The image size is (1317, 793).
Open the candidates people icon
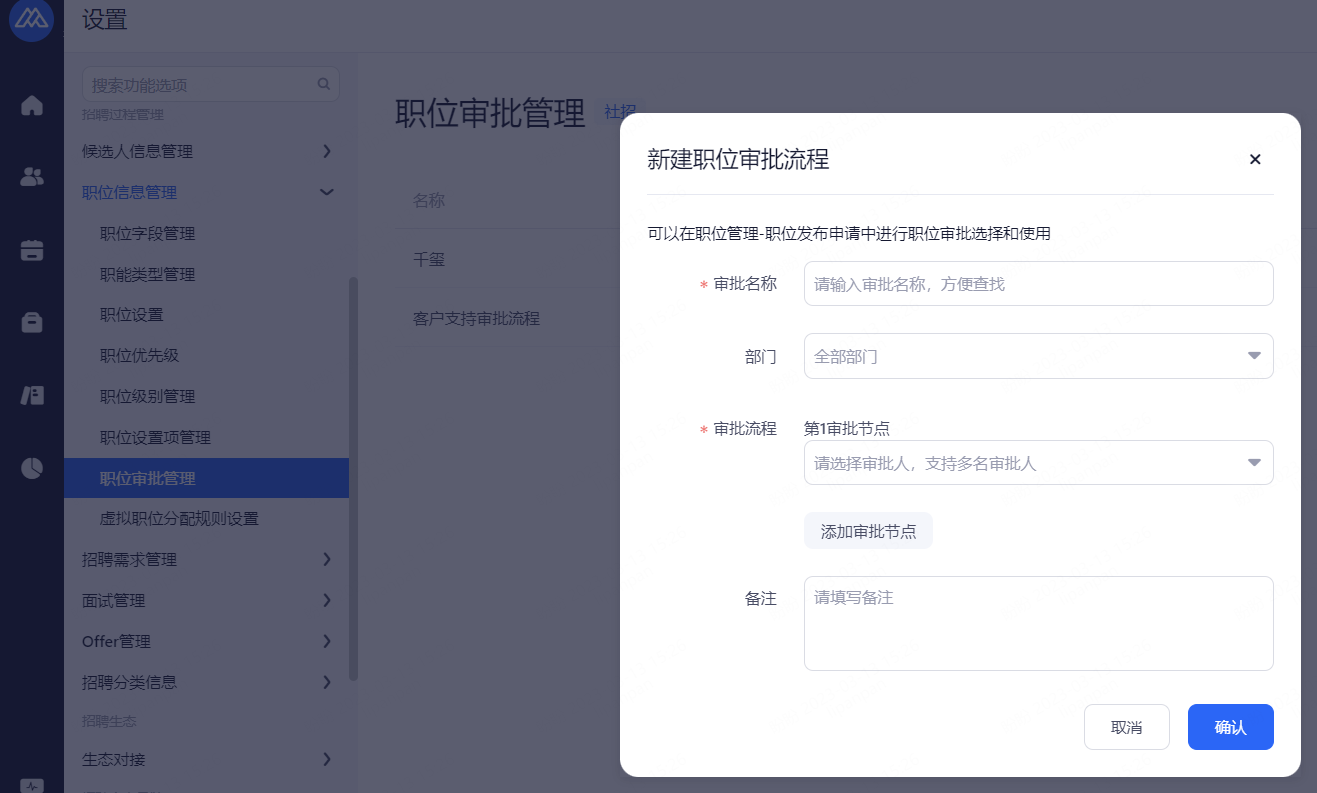click(32, 177)
